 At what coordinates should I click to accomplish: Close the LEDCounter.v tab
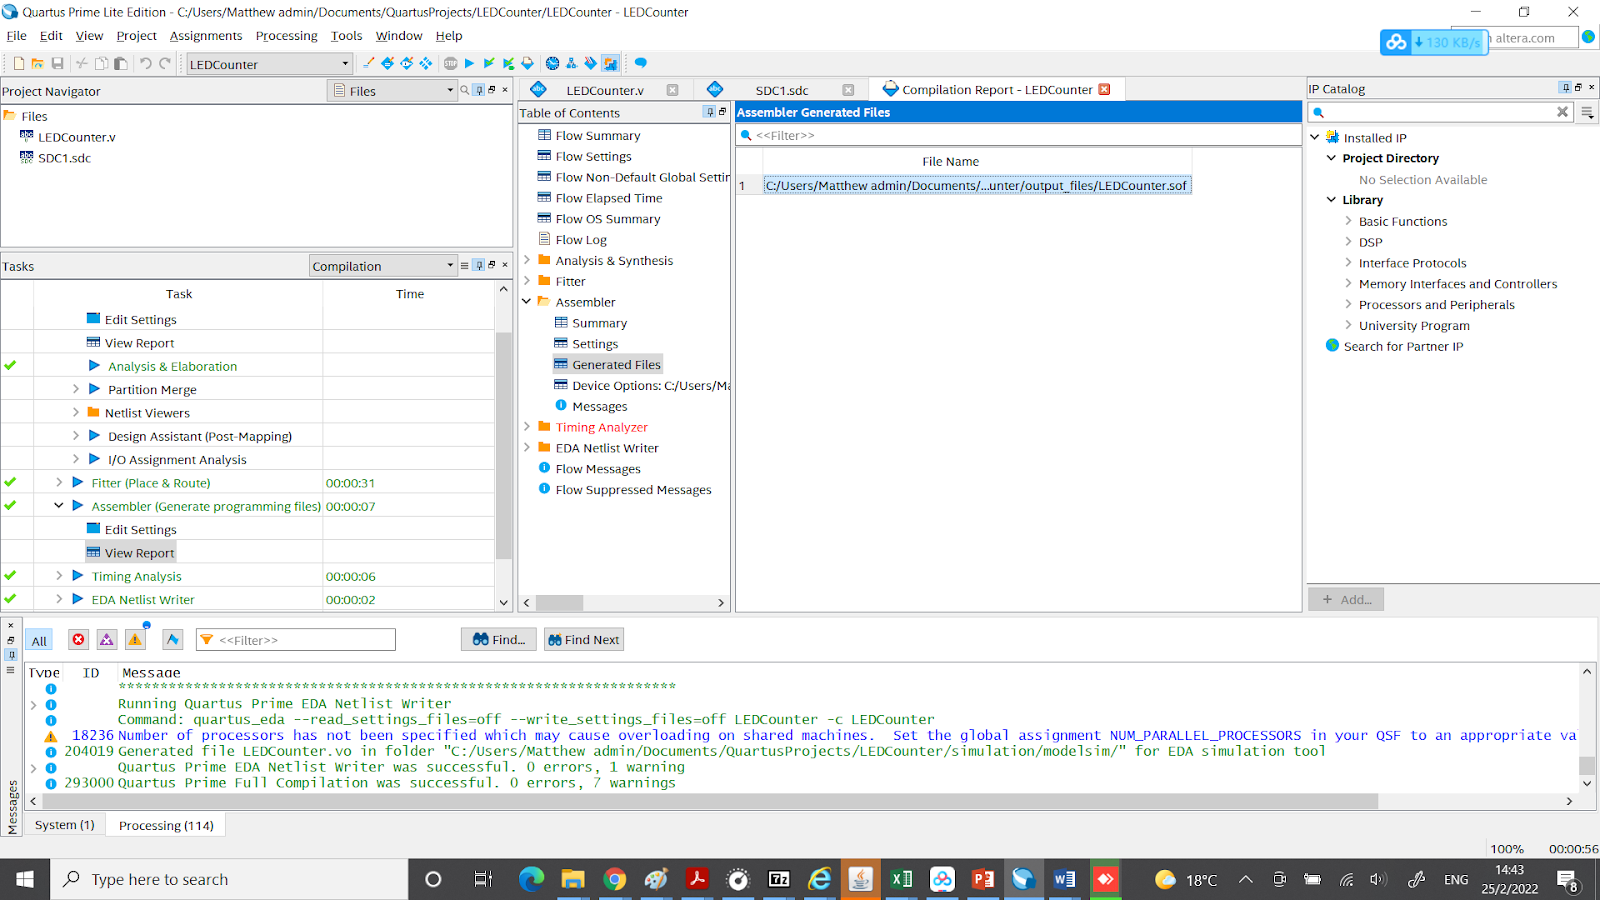672,90
